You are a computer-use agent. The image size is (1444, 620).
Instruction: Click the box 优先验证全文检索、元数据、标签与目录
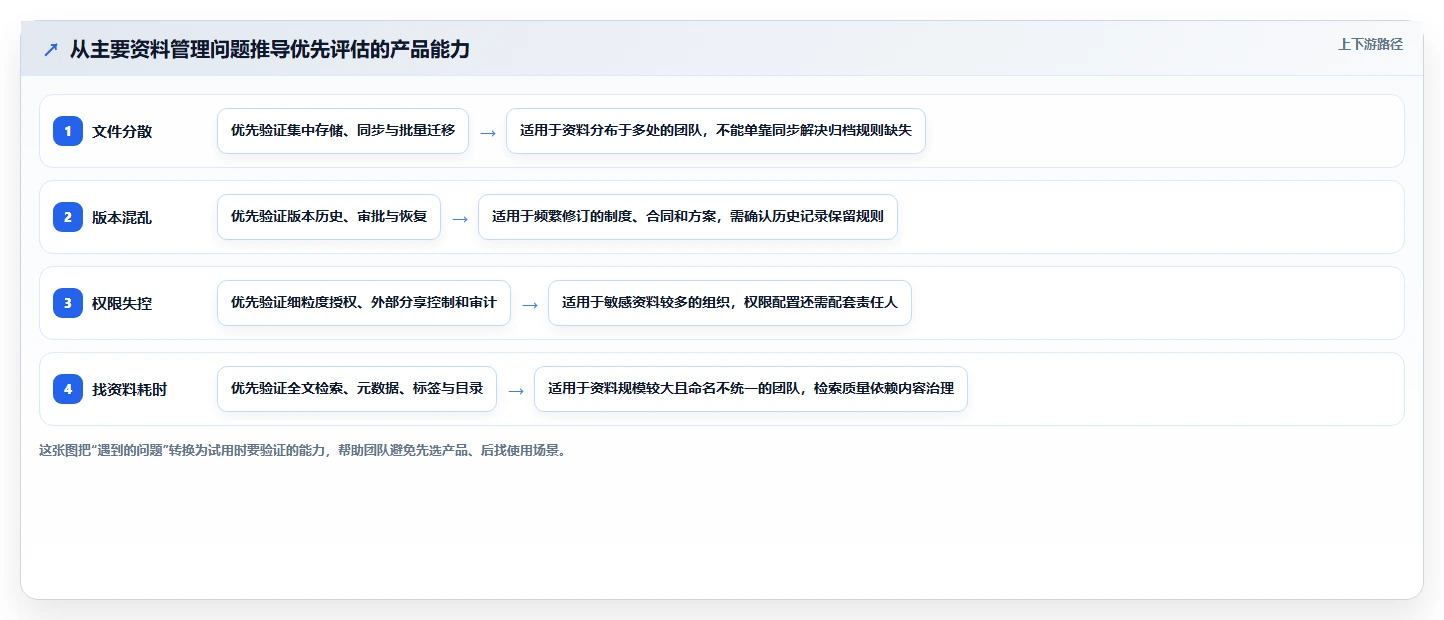357,389
